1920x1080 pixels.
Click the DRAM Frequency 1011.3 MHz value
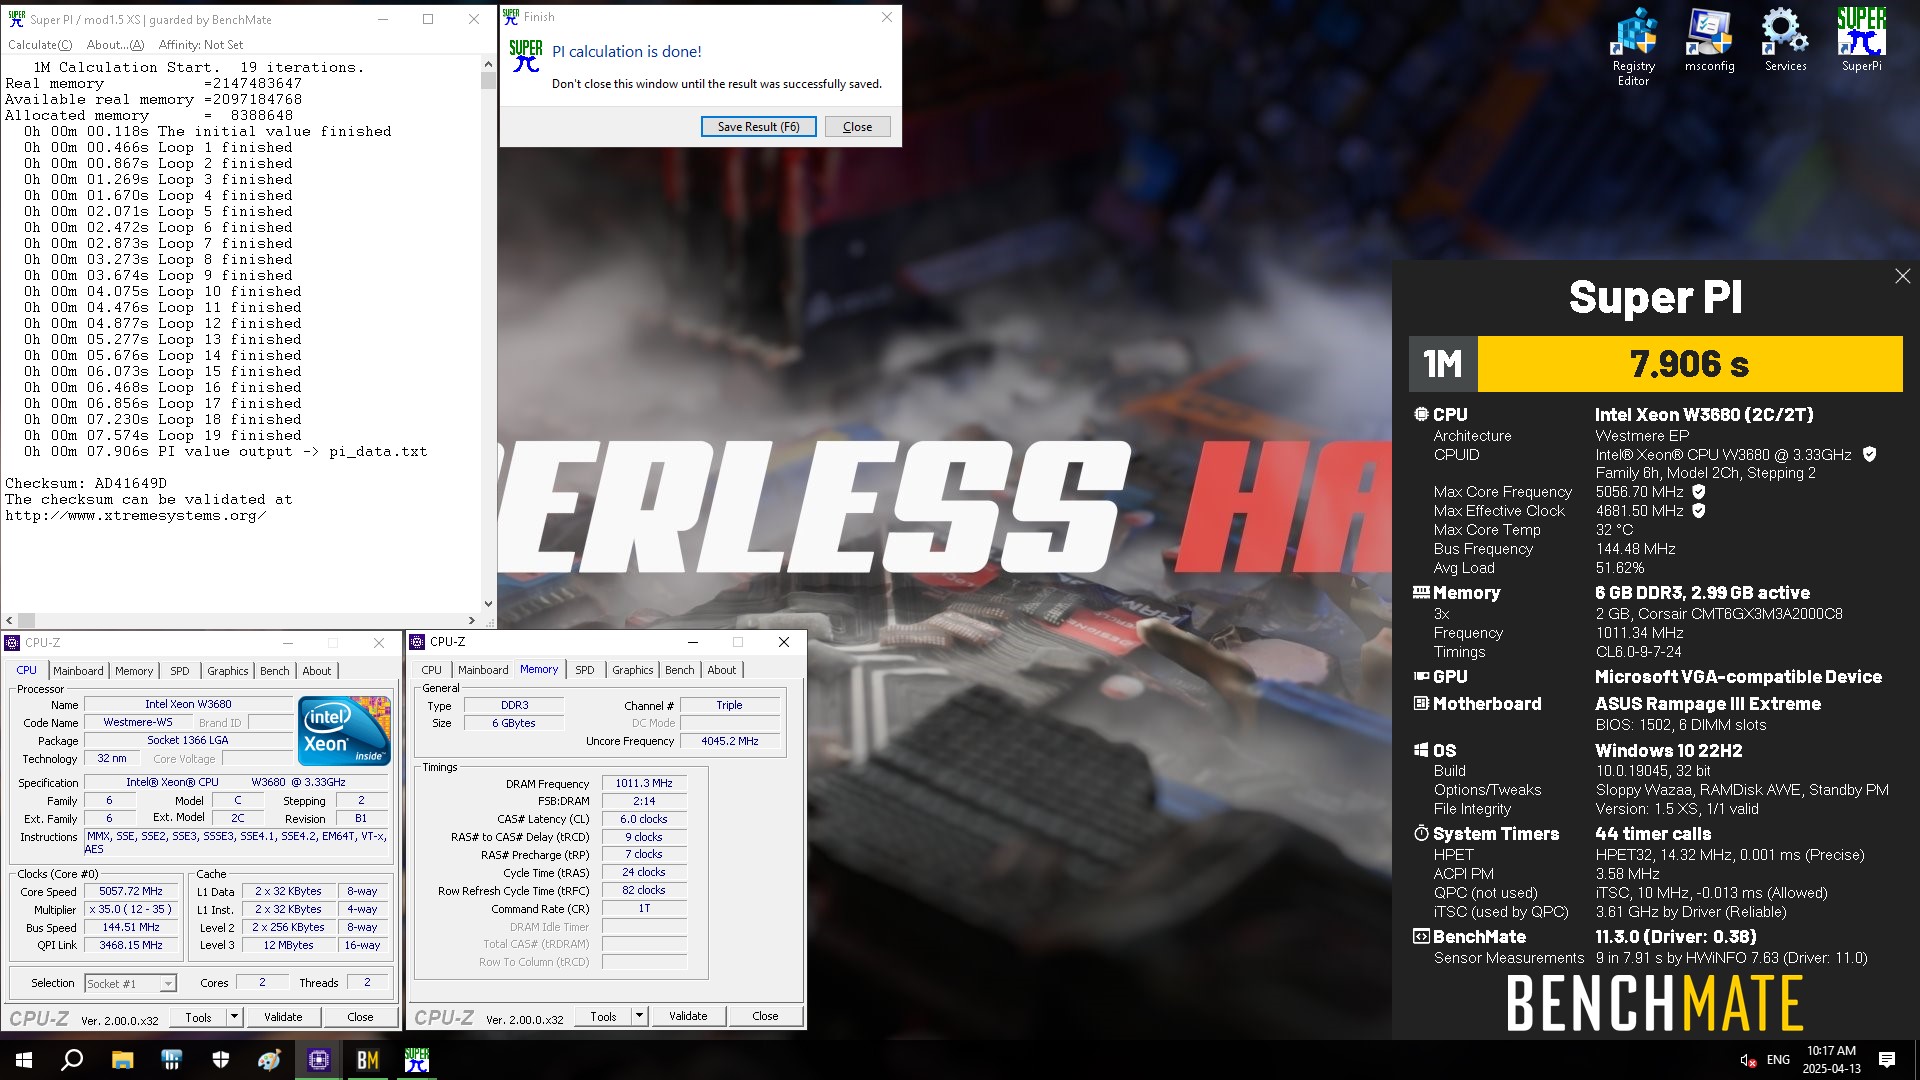[x=644, y=784]
